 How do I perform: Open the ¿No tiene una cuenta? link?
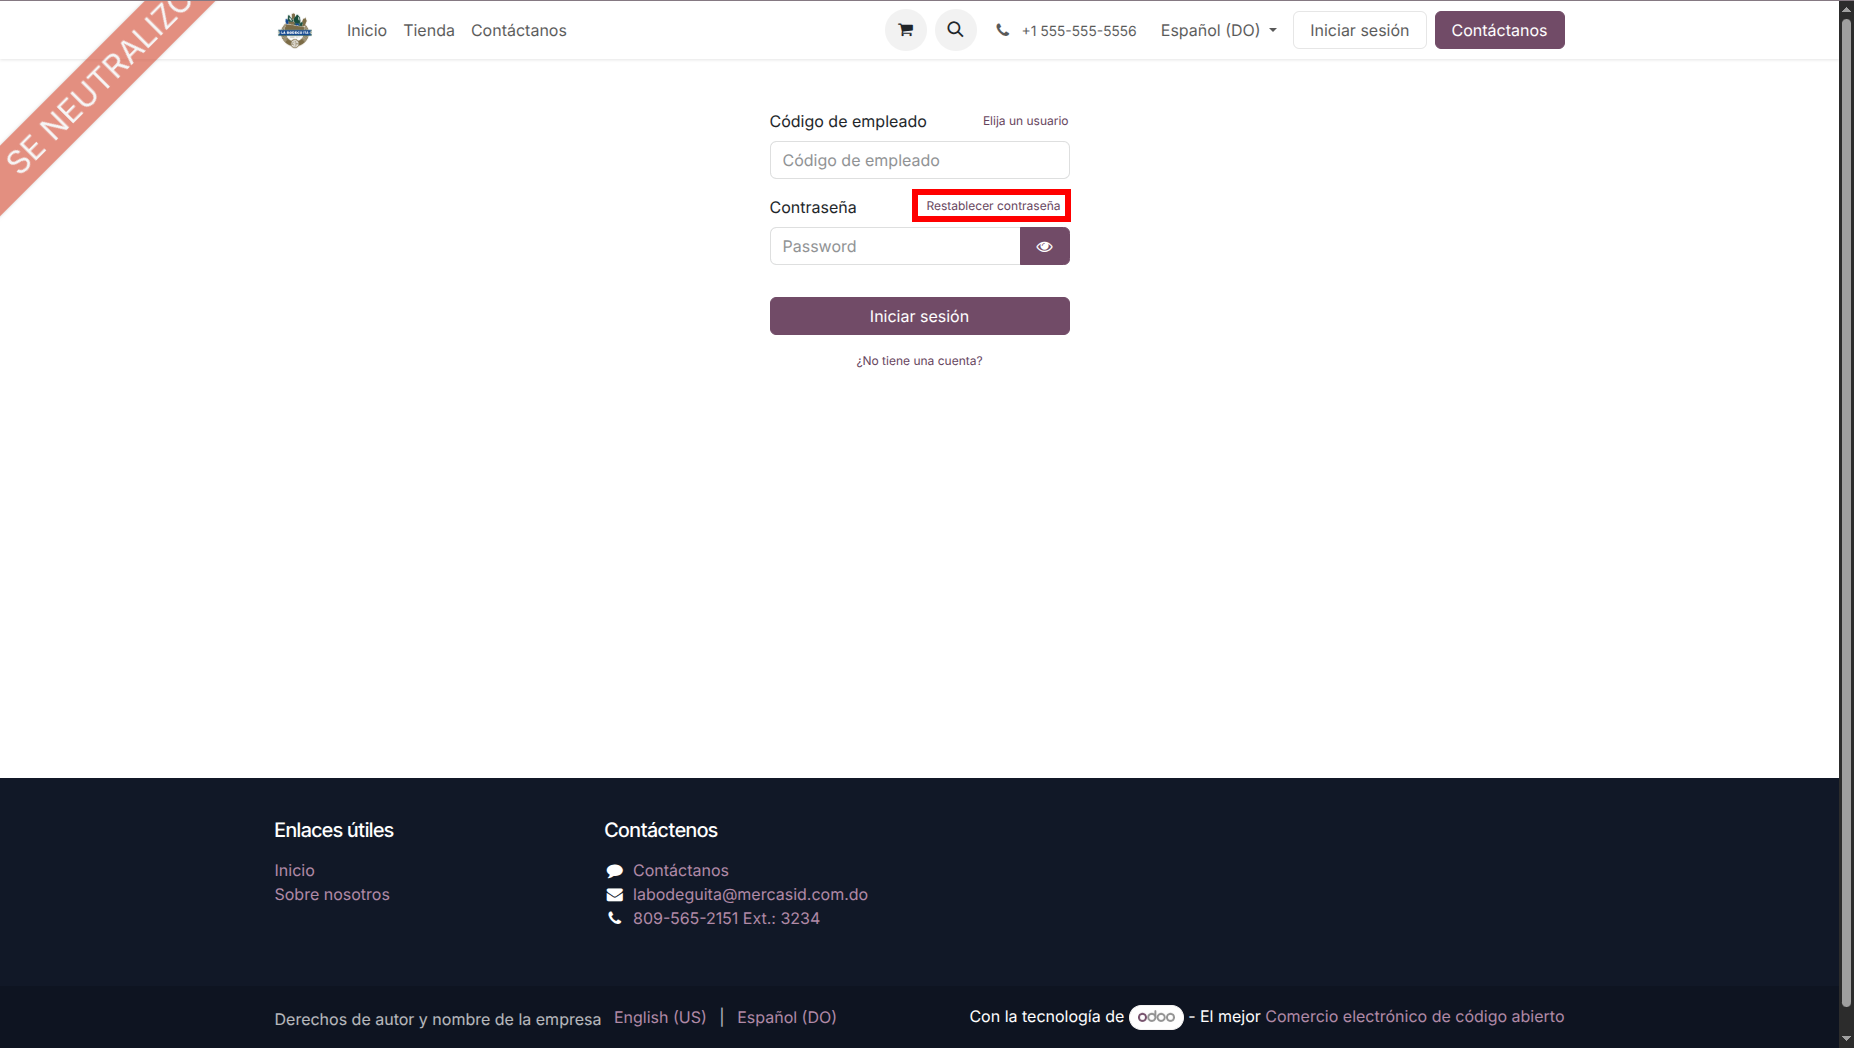tap(919, 361)
